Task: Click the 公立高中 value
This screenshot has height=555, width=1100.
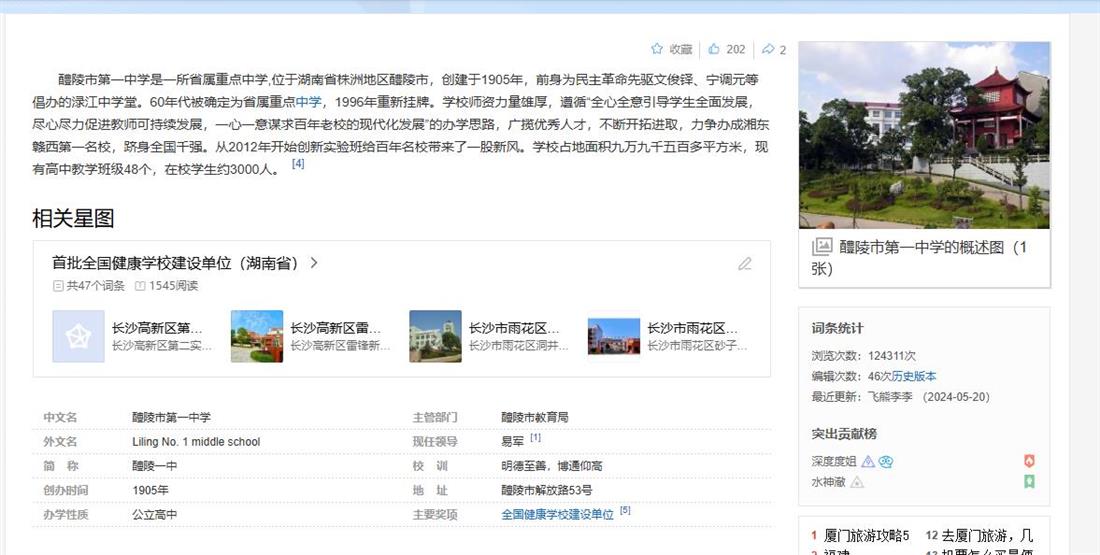Action: (154, 514)
